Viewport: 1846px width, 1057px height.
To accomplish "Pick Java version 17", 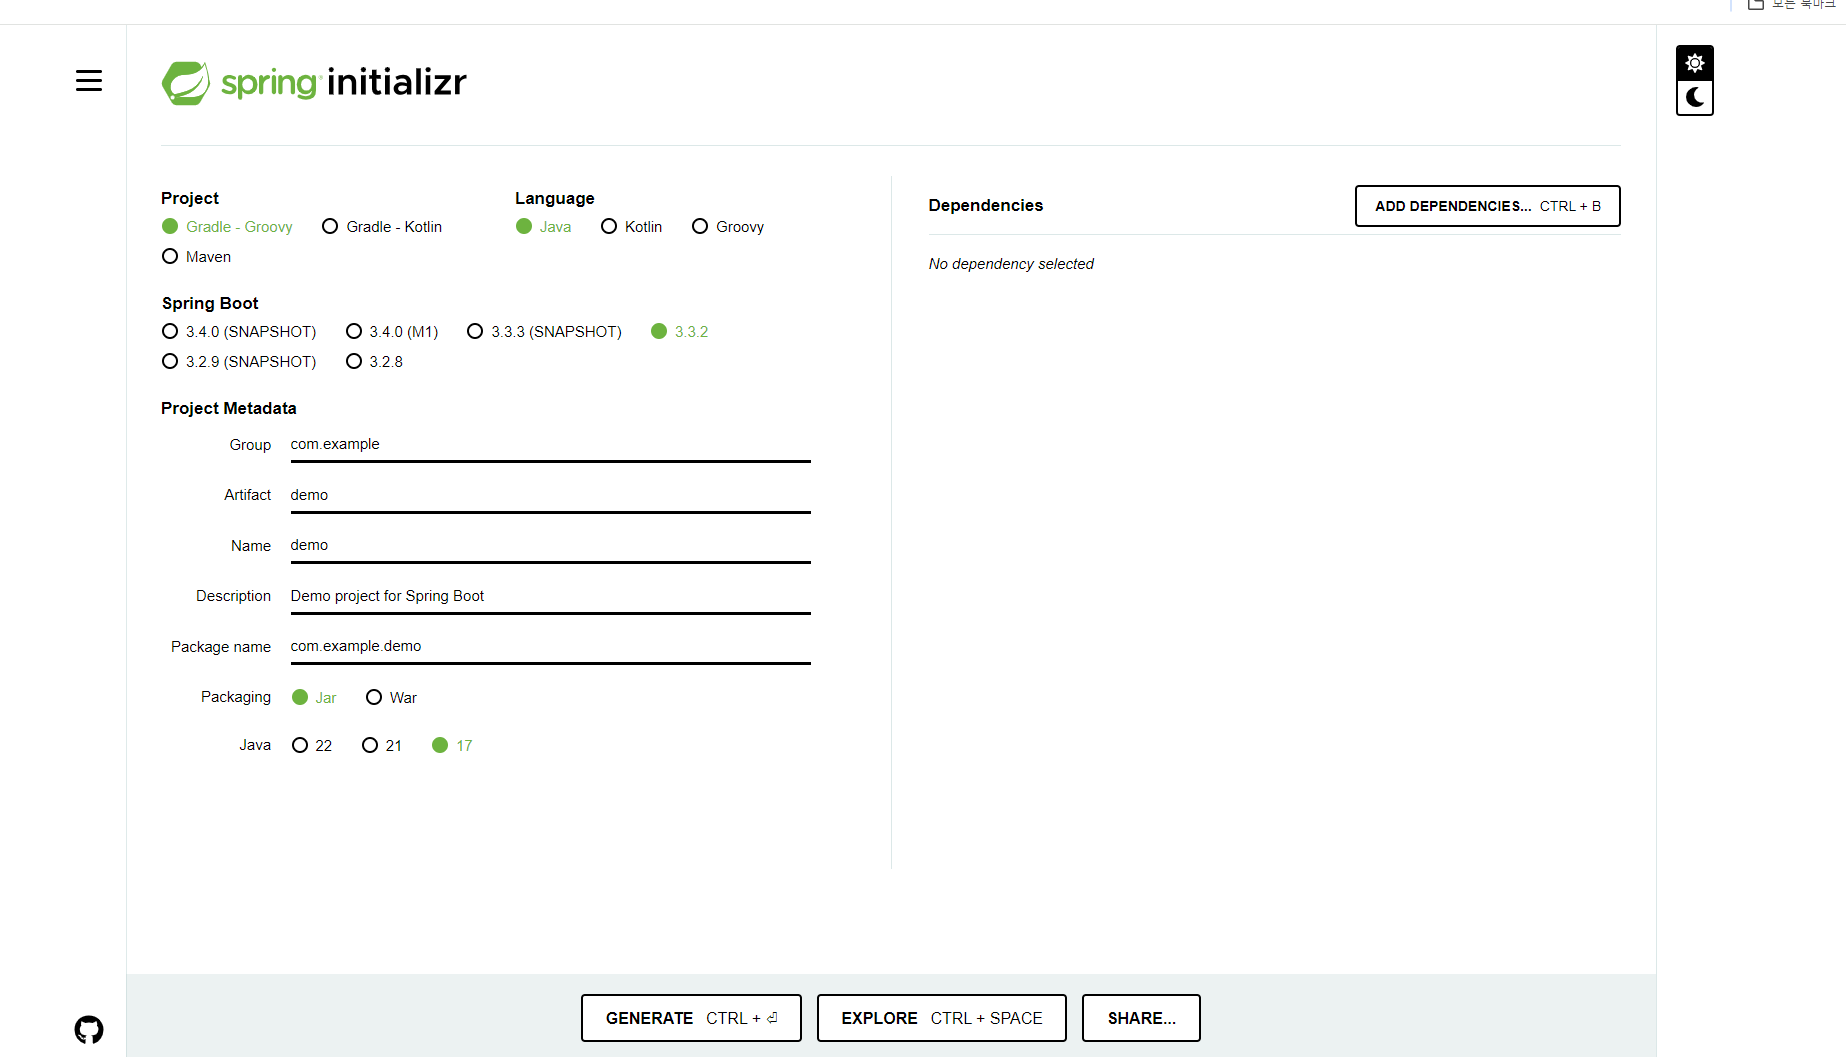I will click(x=452, y=746).
